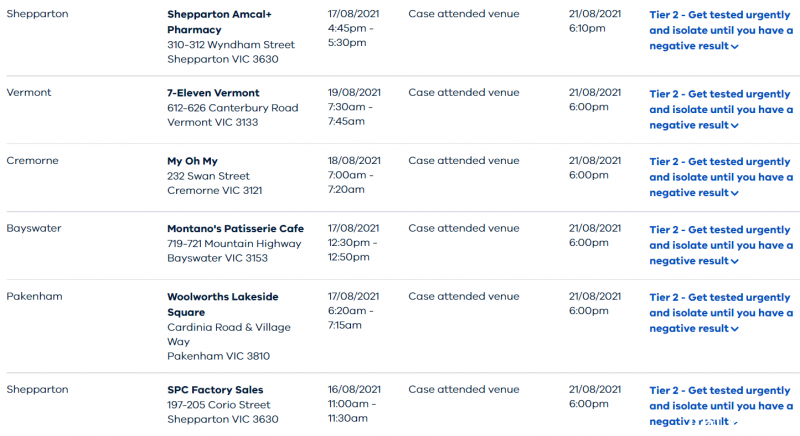Click the Cremorne suburb cell
The height and width of the screenshot is (436, 800).
click(32, 161)
